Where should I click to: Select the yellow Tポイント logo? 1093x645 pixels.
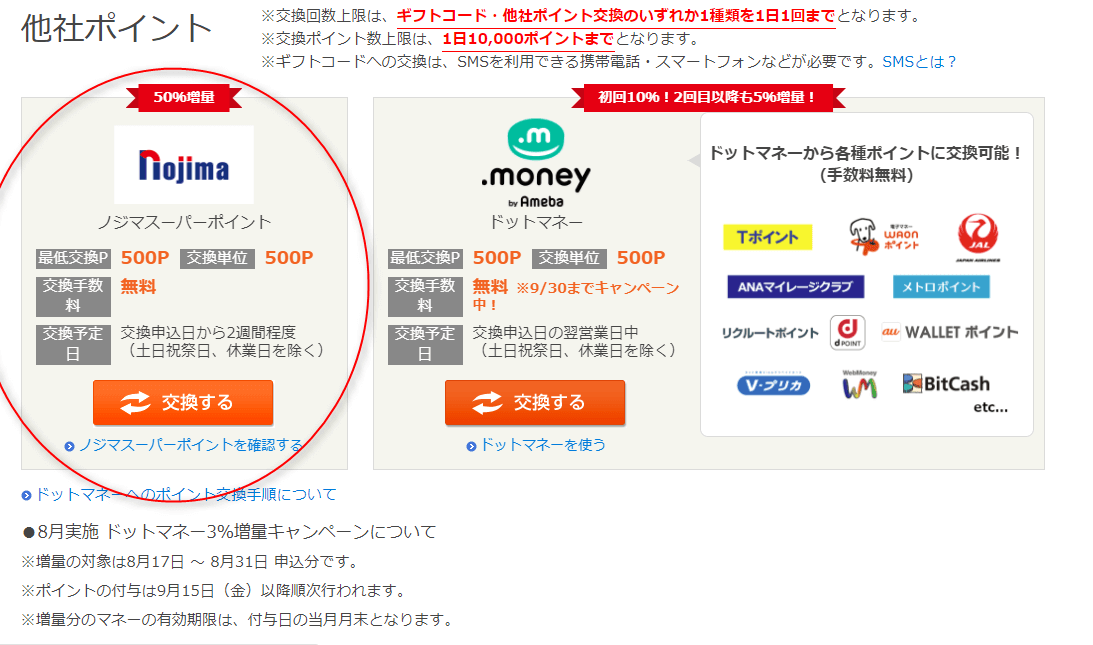coord(767,237)
